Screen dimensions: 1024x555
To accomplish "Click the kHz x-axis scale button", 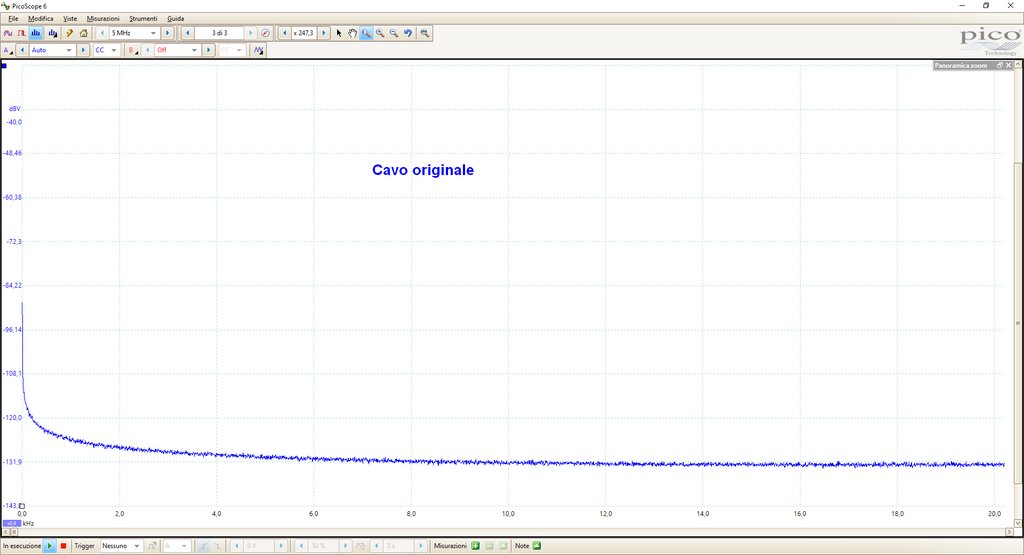I will [12, 523].
